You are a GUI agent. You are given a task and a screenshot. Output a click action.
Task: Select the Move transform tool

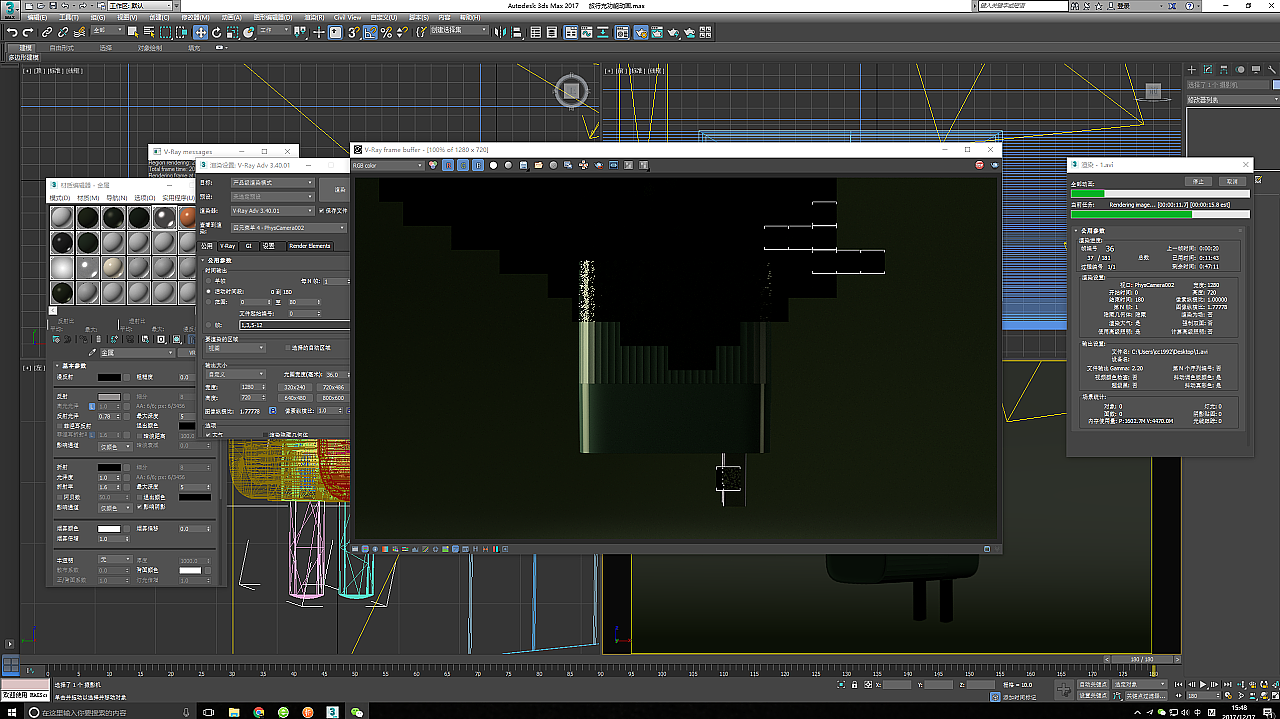tap(201, 32)
